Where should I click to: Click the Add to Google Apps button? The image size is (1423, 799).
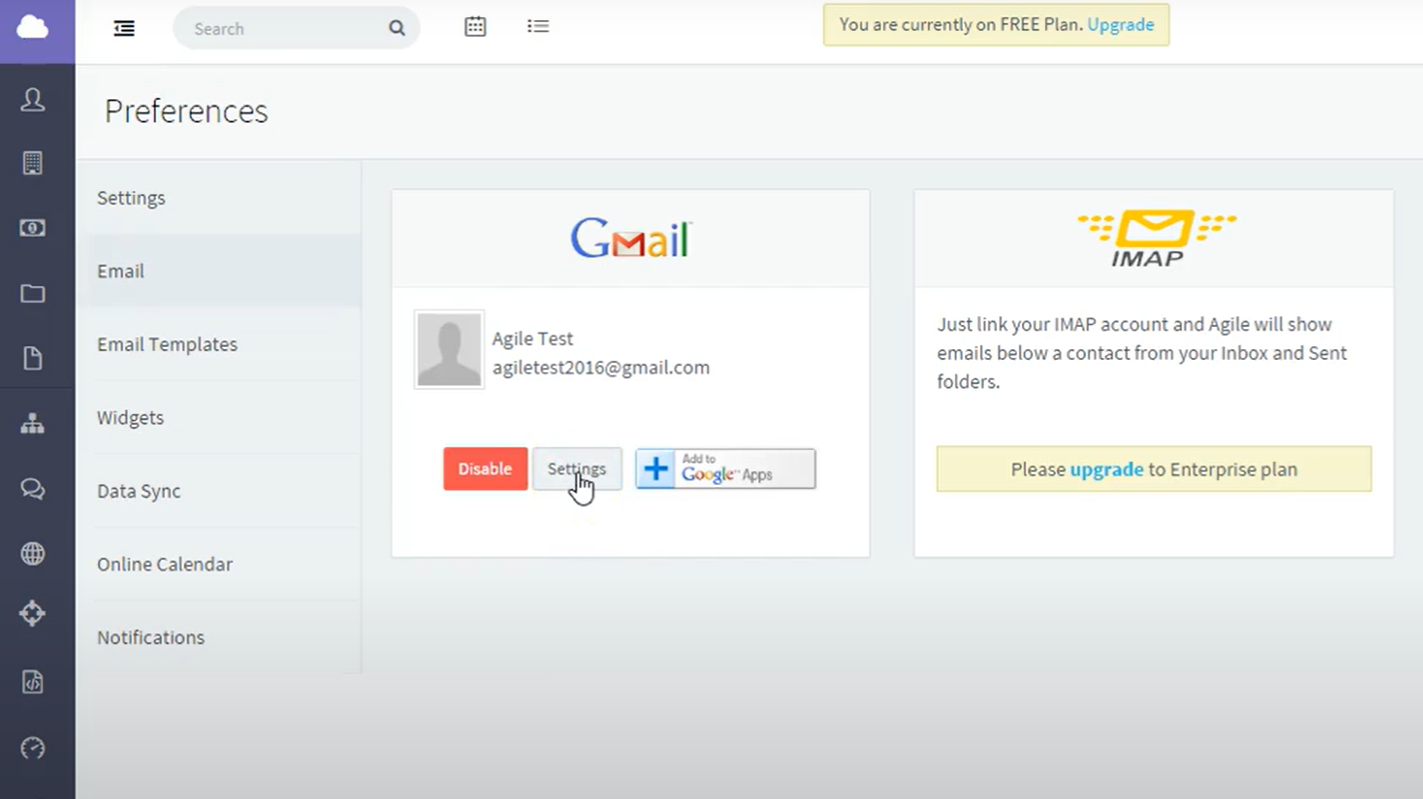(725, 469)
